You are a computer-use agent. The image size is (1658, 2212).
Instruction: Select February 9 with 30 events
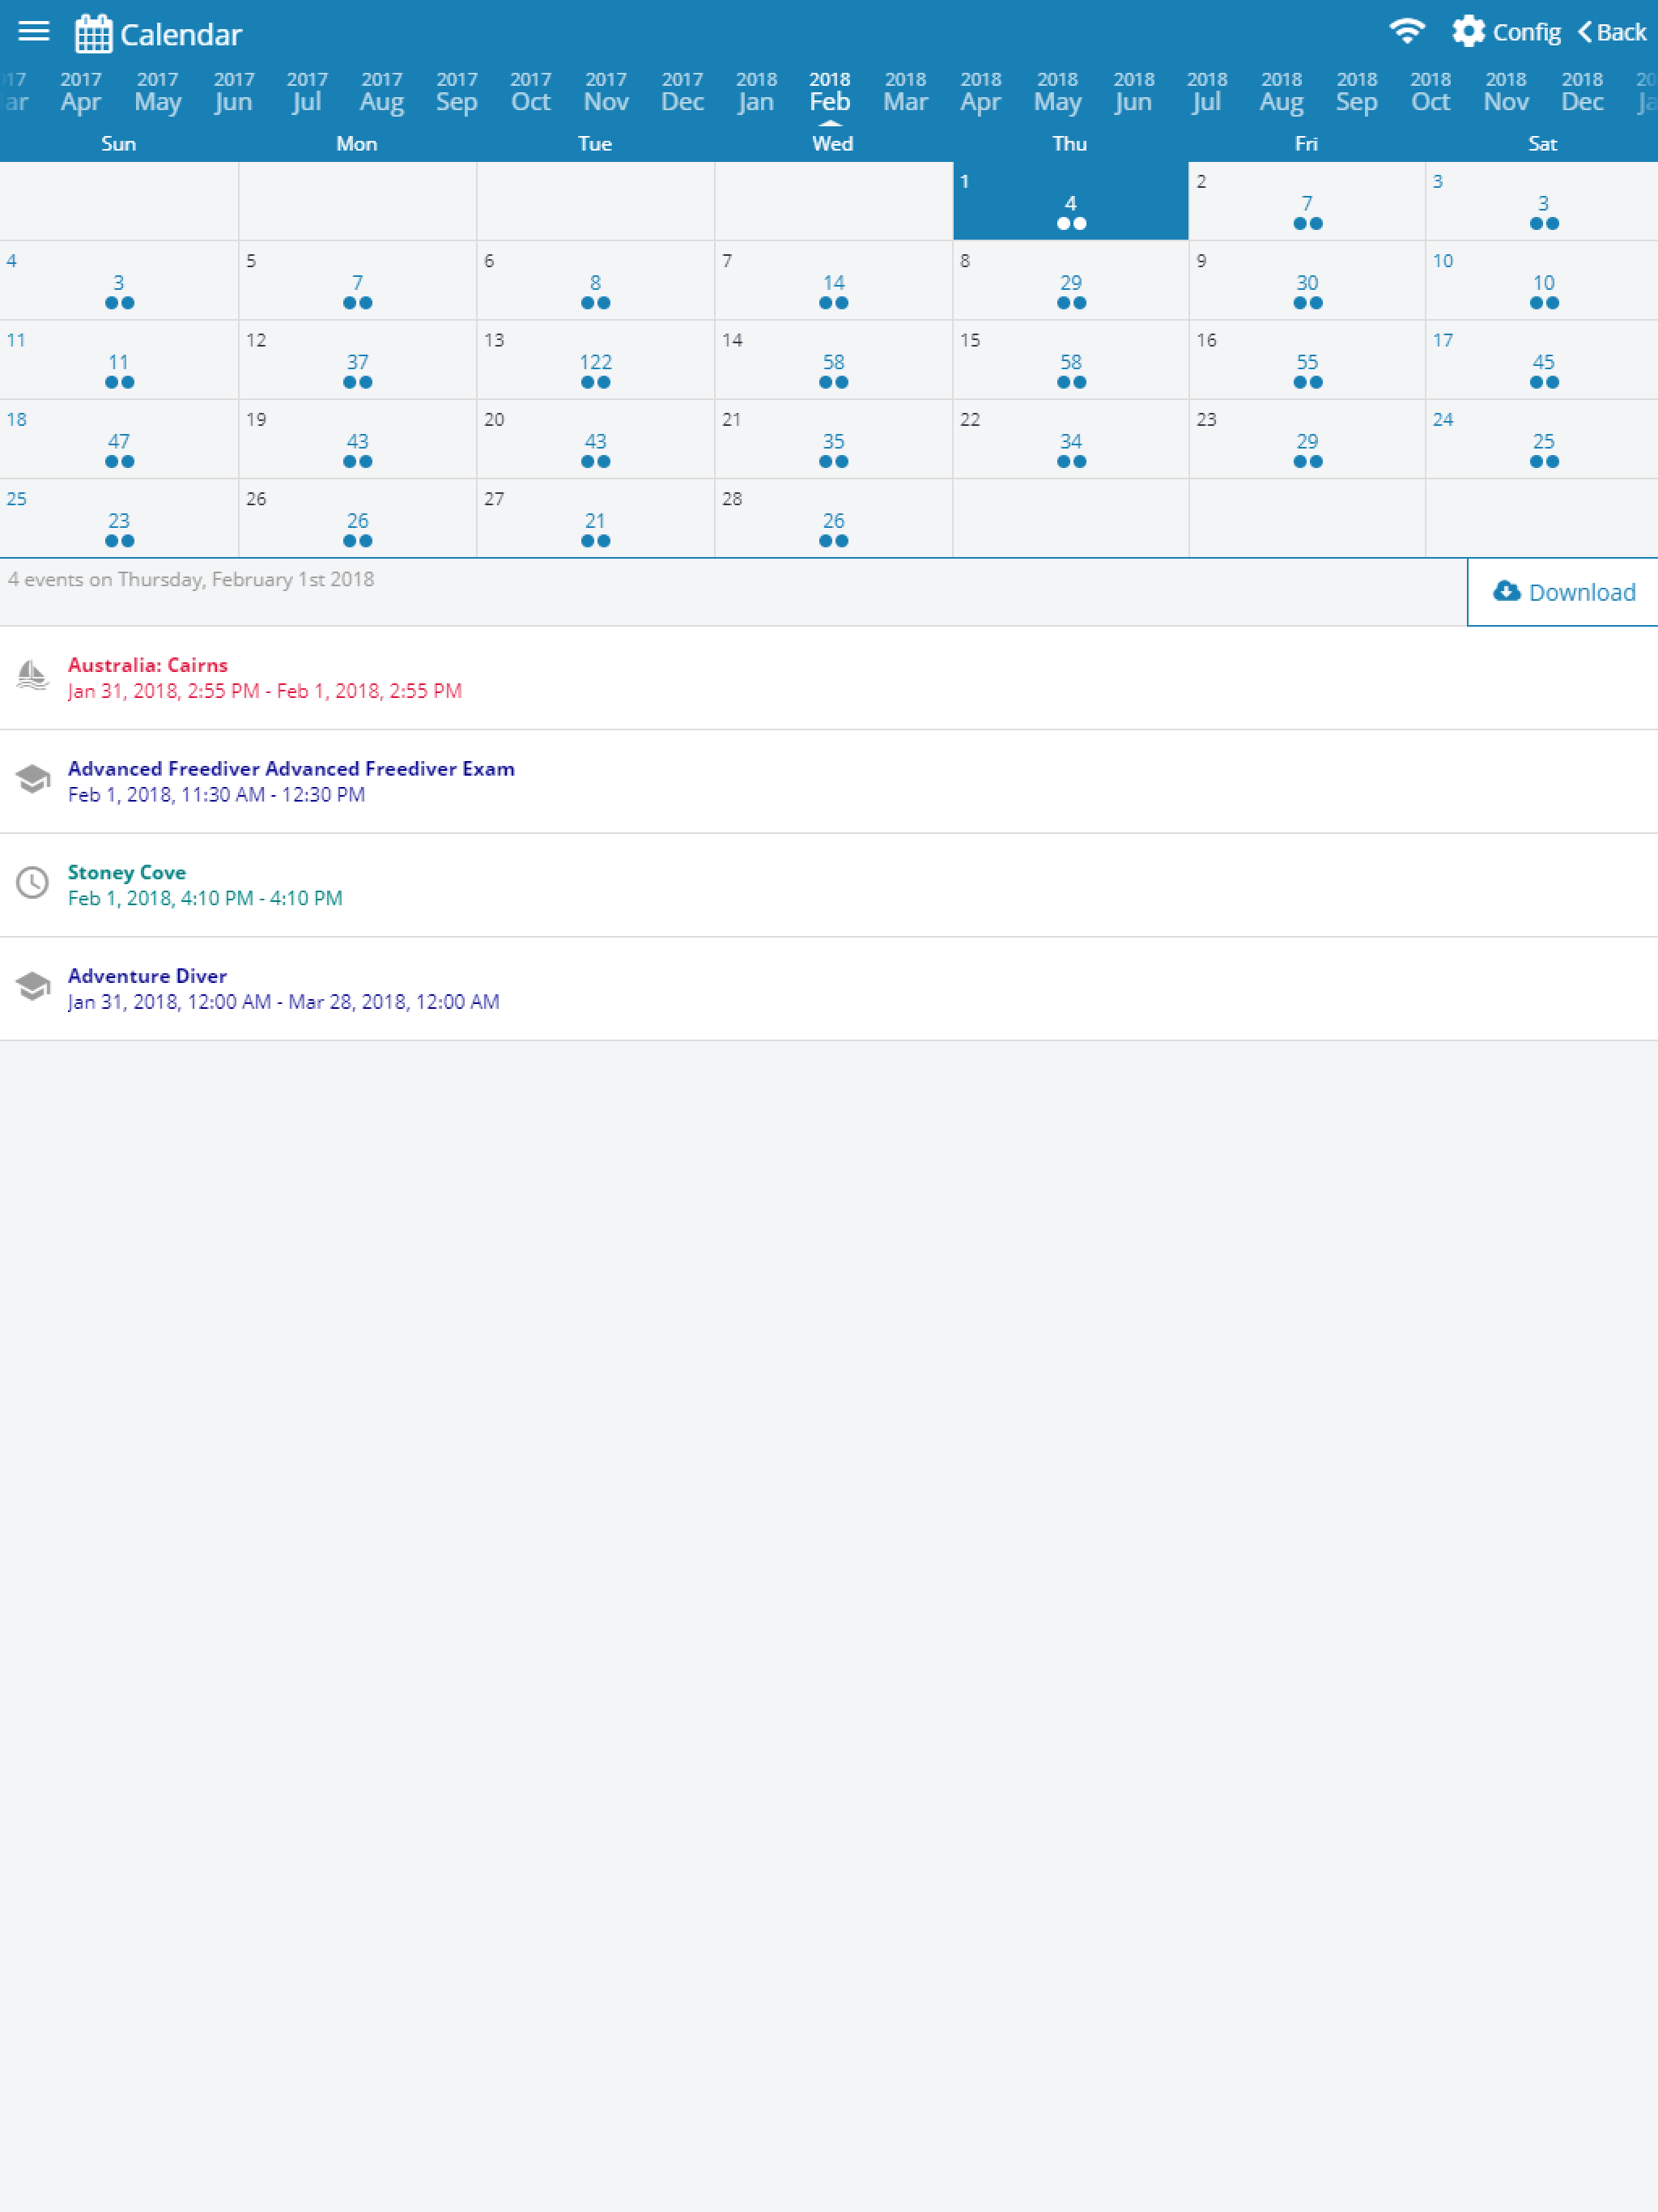1307,280
